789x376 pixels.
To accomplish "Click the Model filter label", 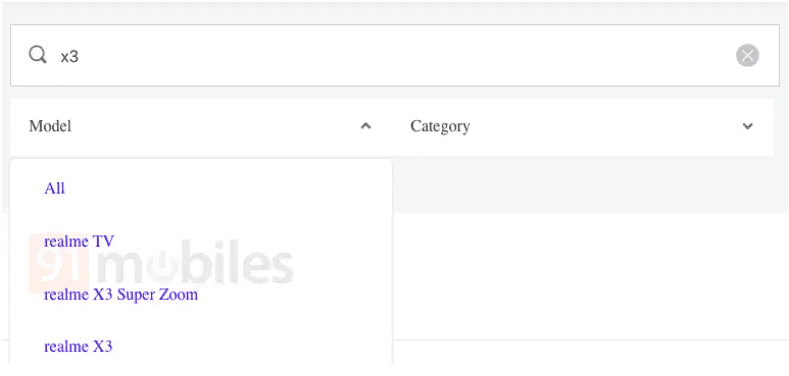I will [x=50, y=126].
